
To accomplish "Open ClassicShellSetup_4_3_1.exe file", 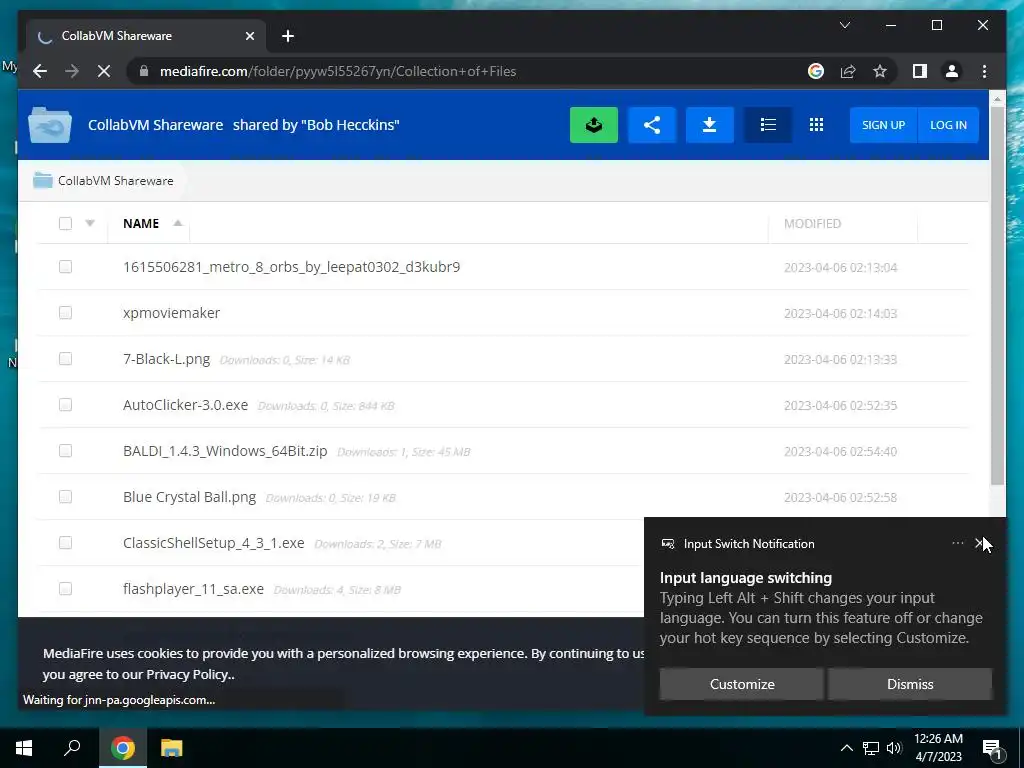I will pos(214,543).
